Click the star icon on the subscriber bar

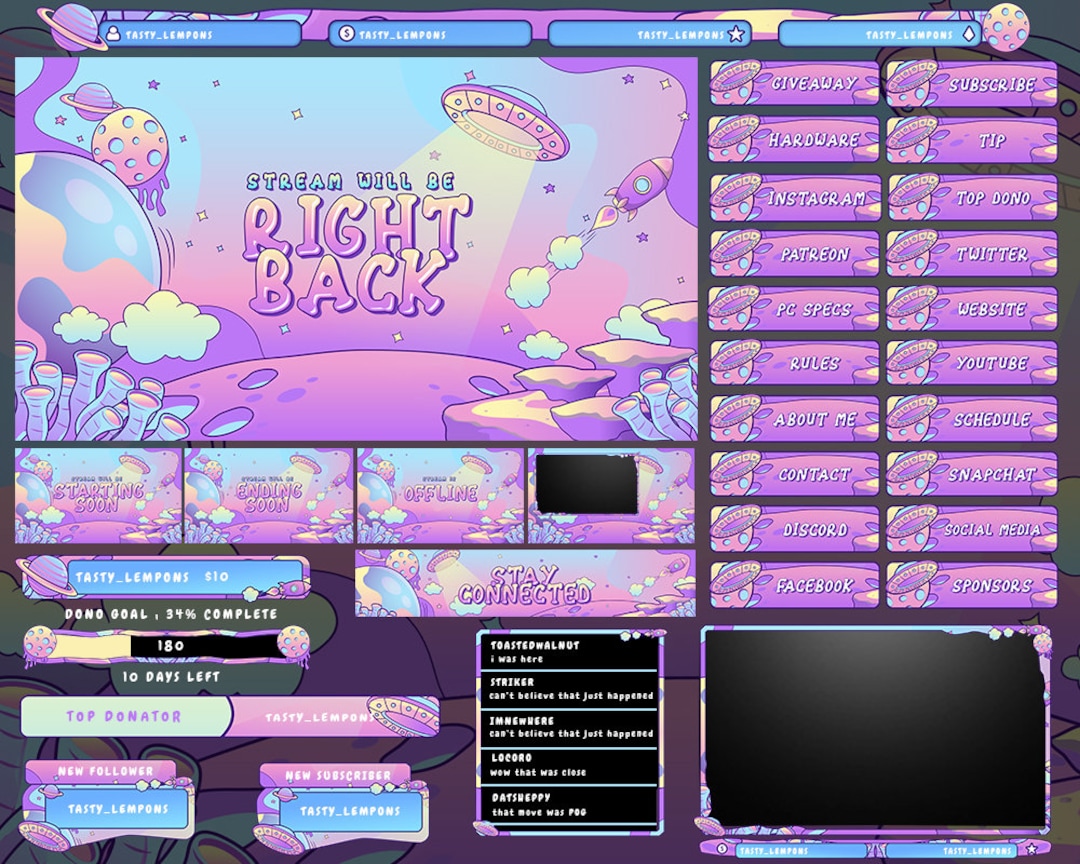coord(738,33)
